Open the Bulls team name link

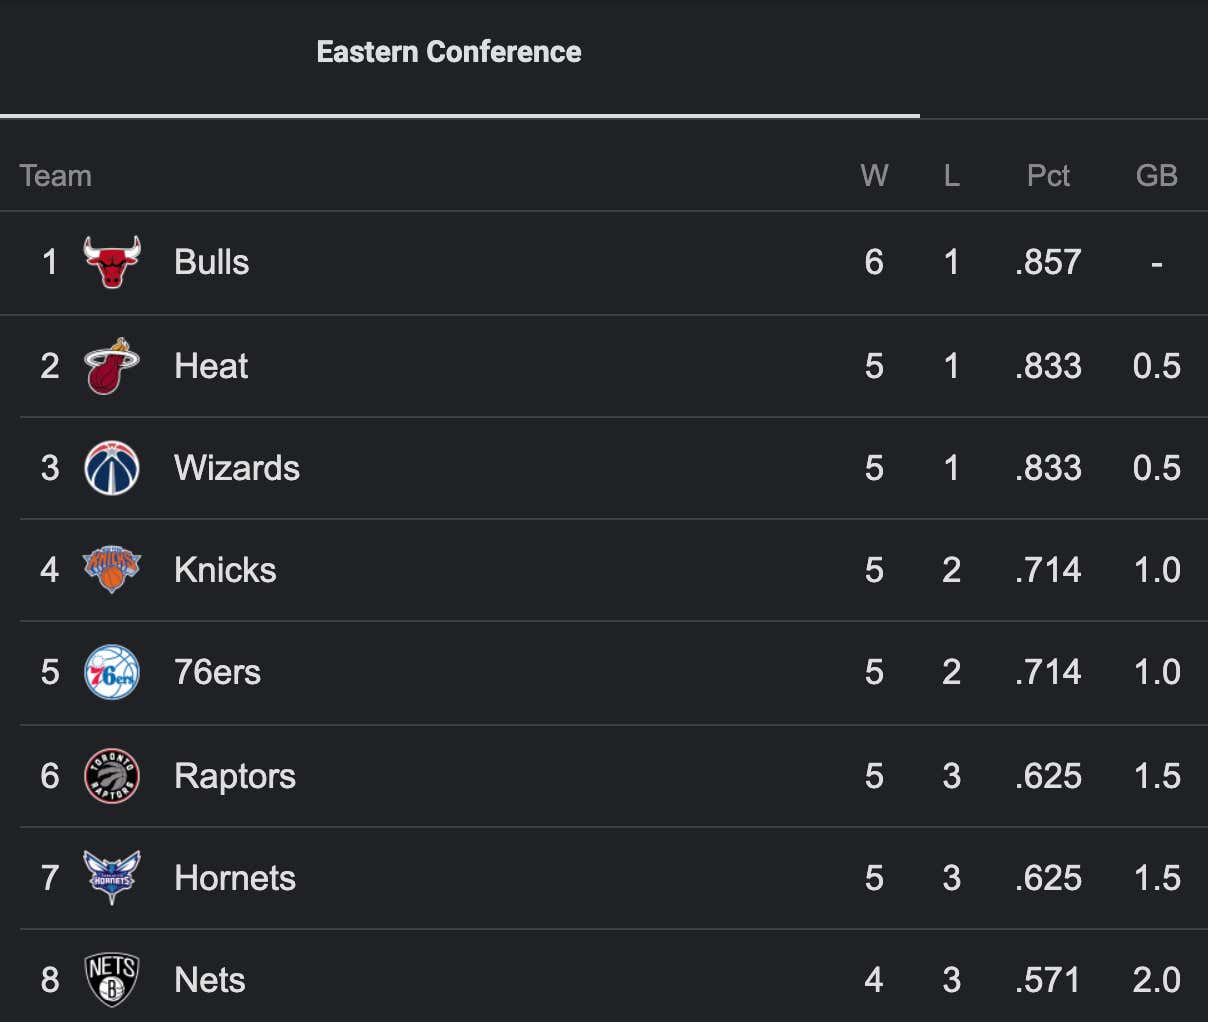[212, 262]
